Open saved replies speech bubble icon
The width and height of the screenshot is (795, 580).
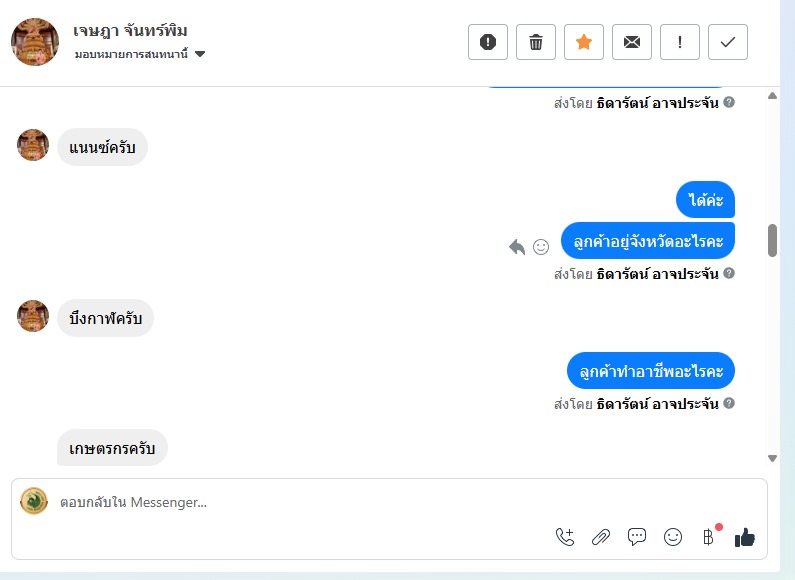pyautogui.click(x=637, y=537)
